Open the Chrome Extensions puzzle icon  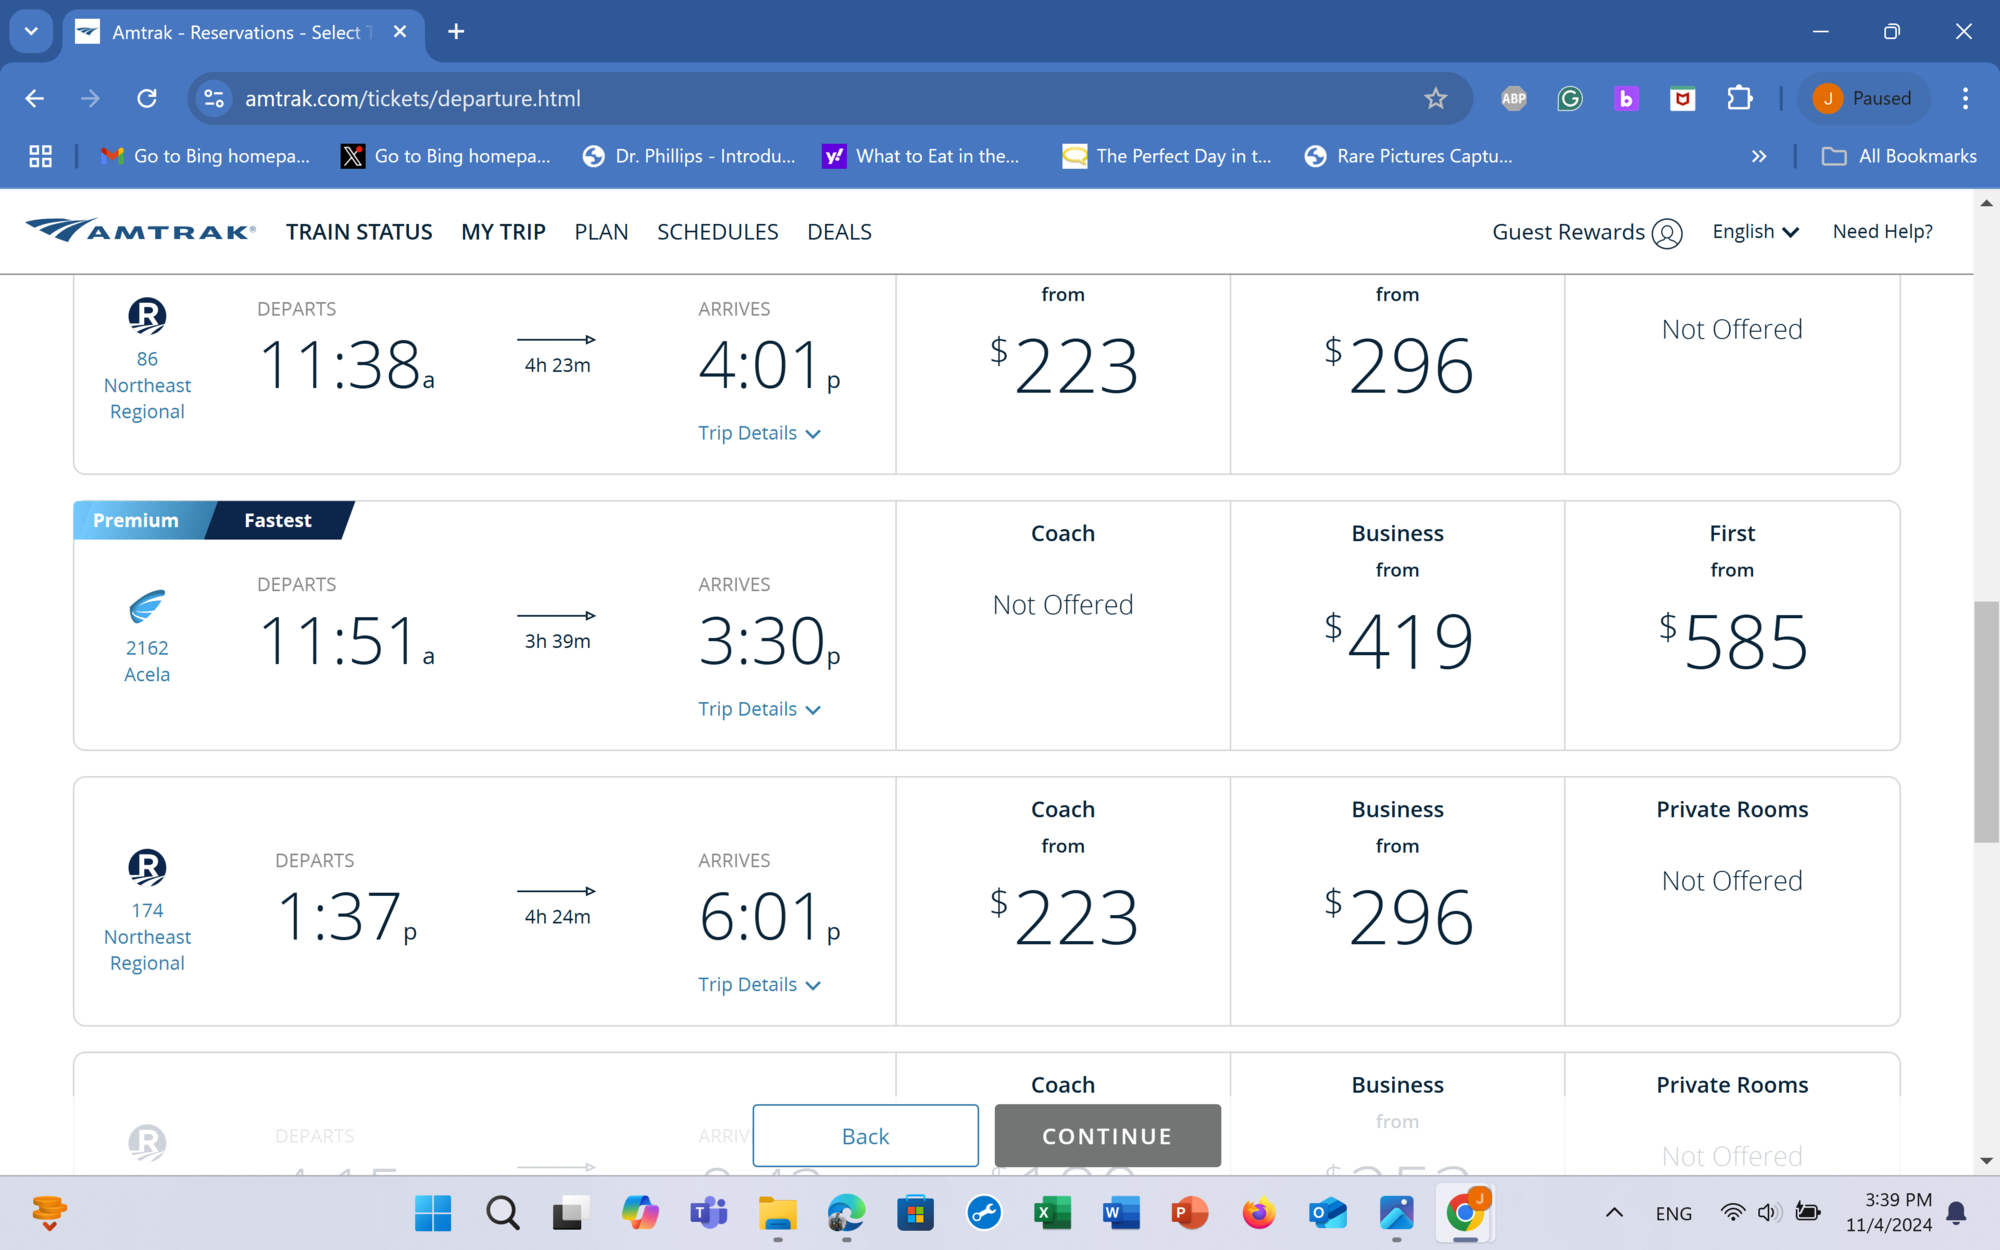[1740, 98]
